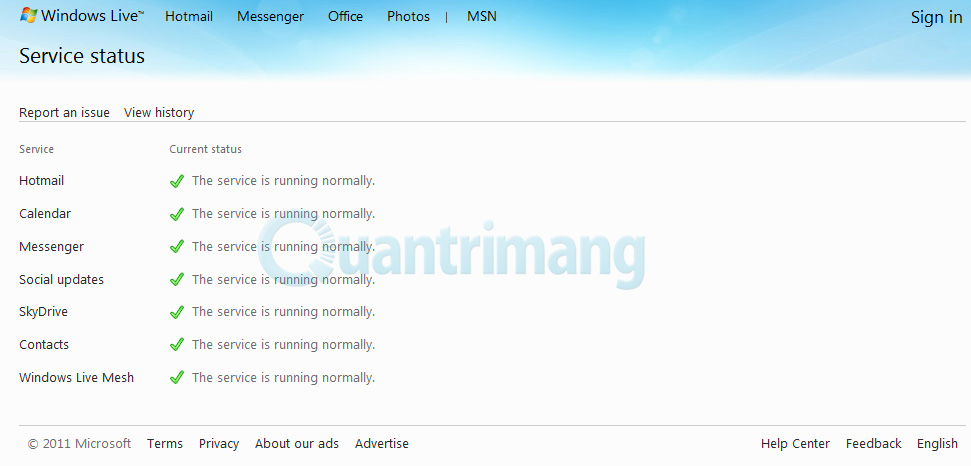The height and width of the screenshot is (466, 971).
Task: Open Messenger in the top navigation bar
Action: [271, 17]
